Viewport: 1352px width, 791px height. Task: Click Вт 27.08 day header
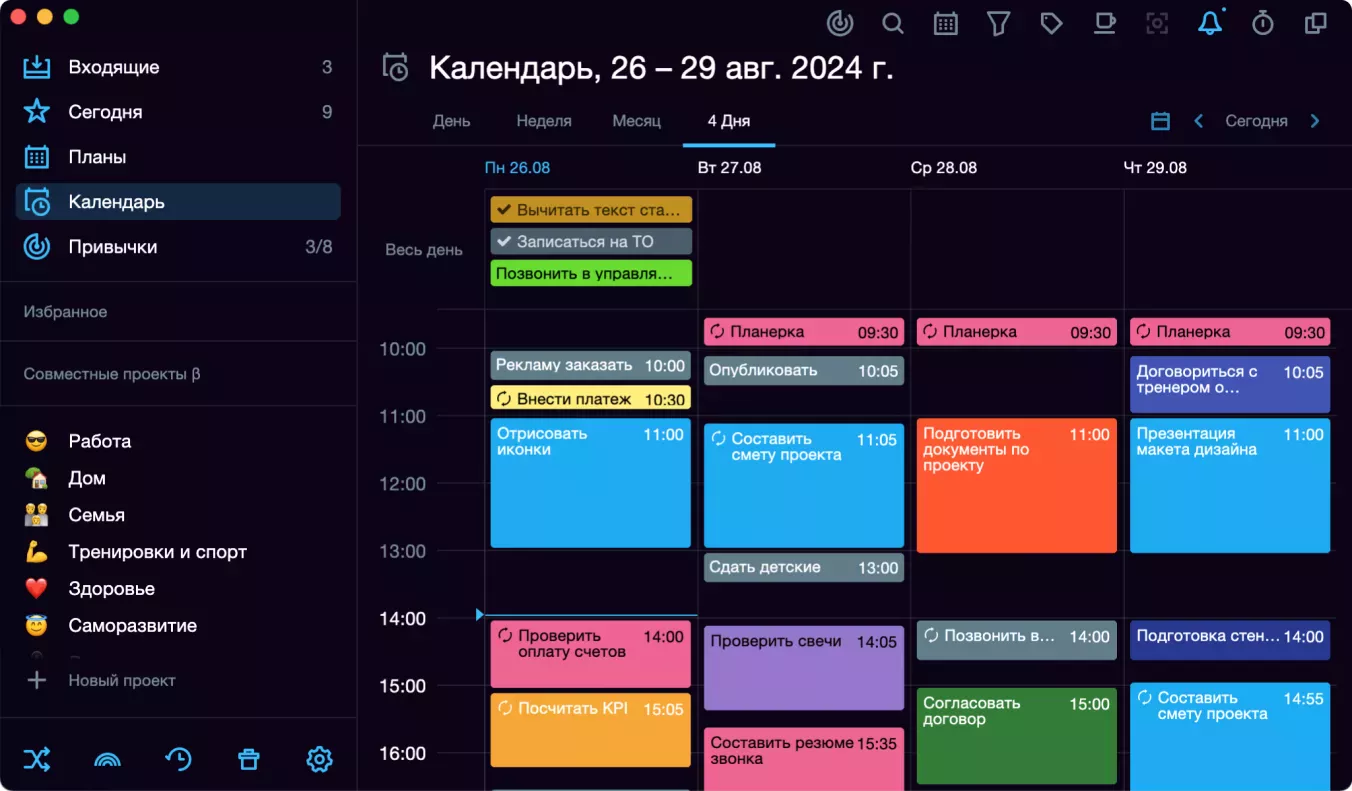(729, 167)
